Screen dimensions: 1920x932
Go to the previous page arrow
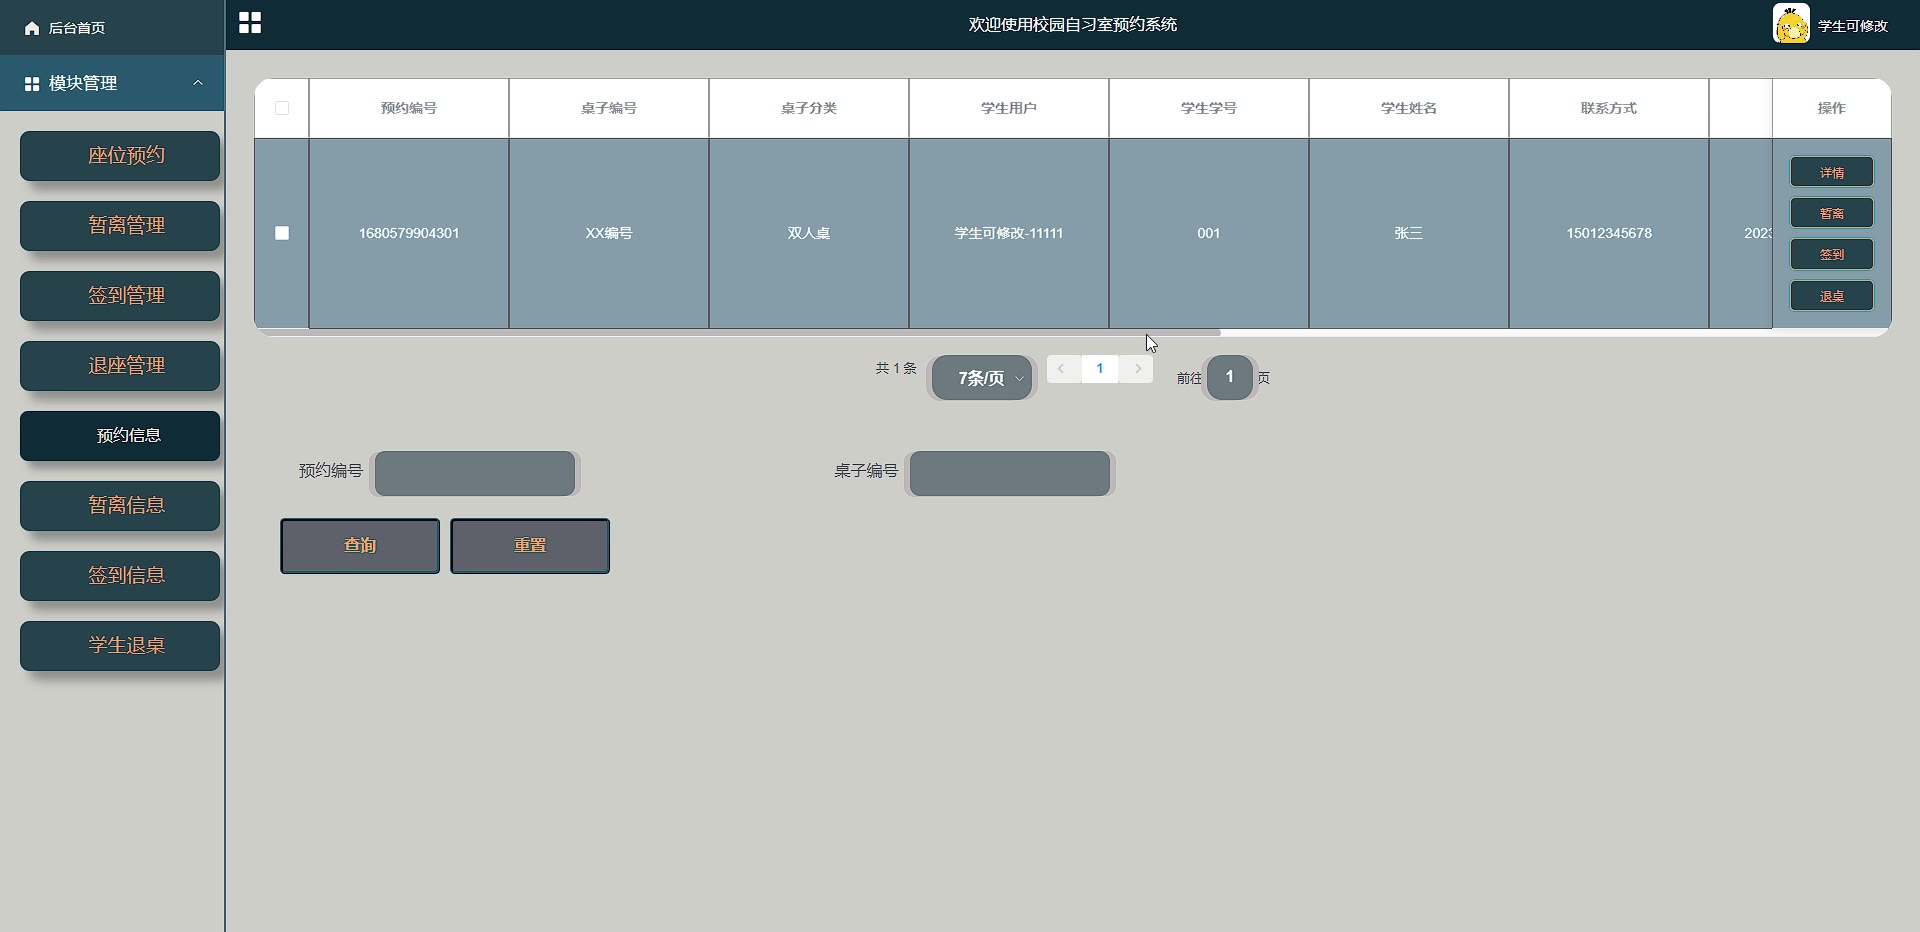coord(1062,369)
